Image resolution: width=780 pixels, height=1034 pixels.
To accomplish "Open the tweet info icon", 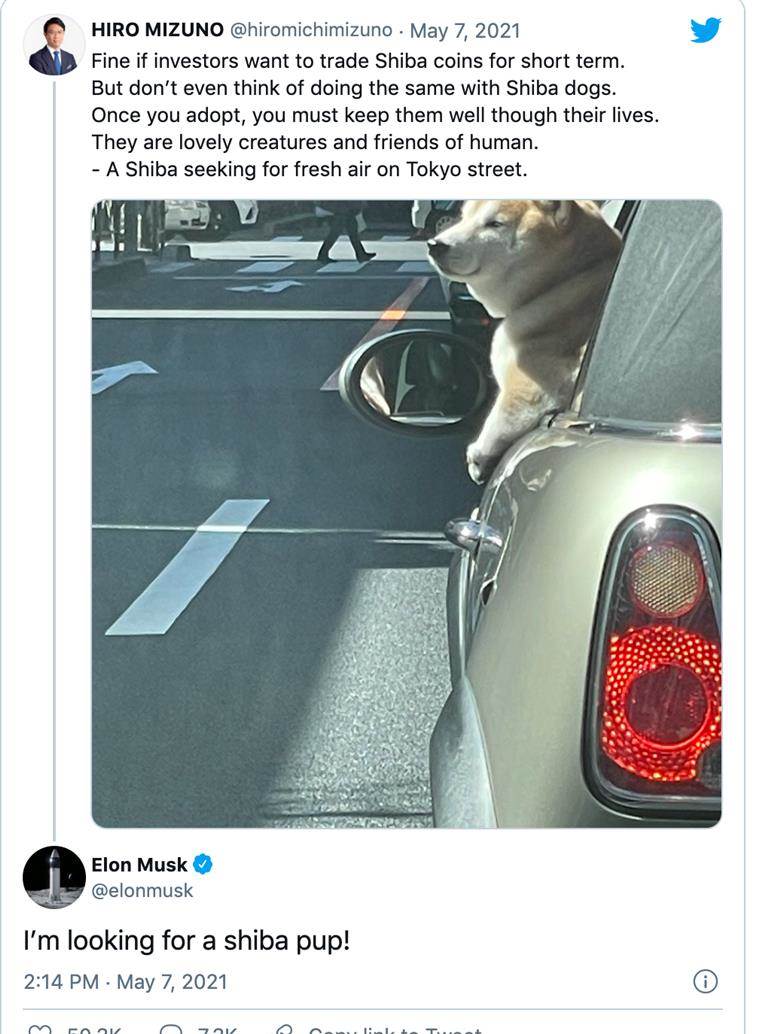I will click(705, 981).
